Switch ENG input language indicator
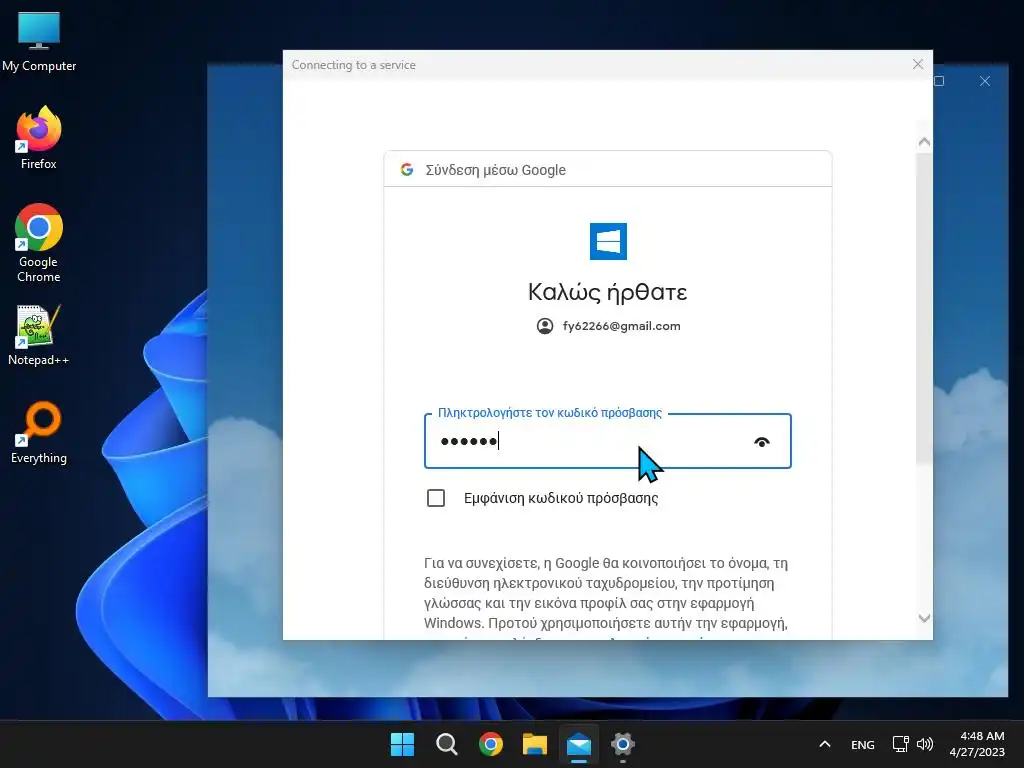 tap(863, 744)
